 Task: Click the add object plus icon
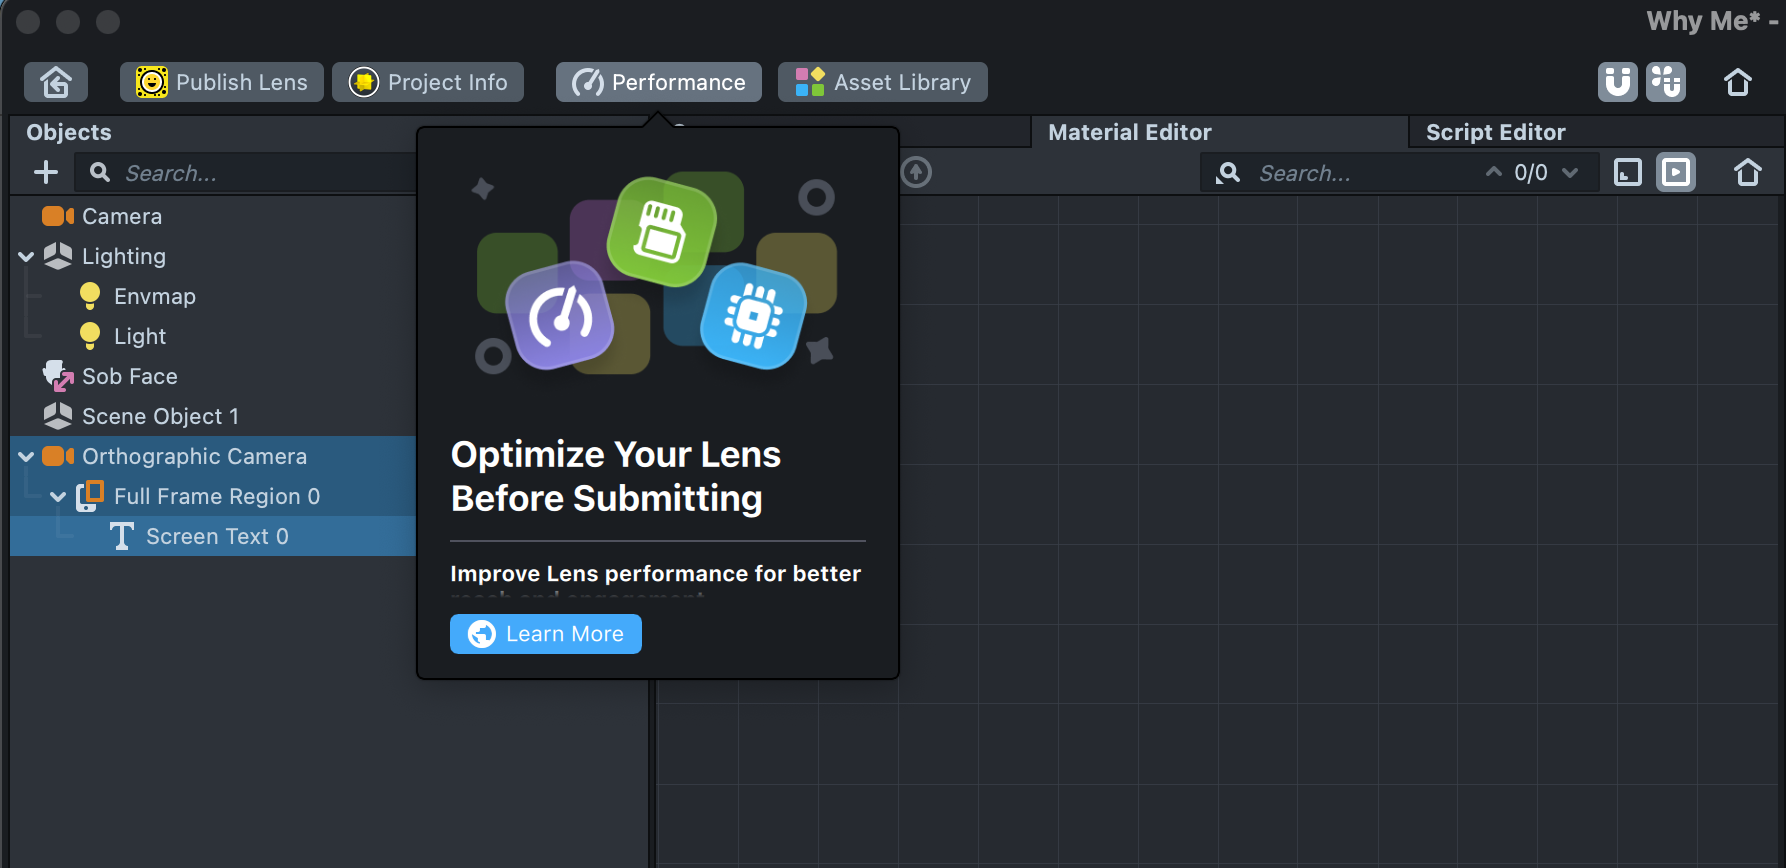[46, 173]
